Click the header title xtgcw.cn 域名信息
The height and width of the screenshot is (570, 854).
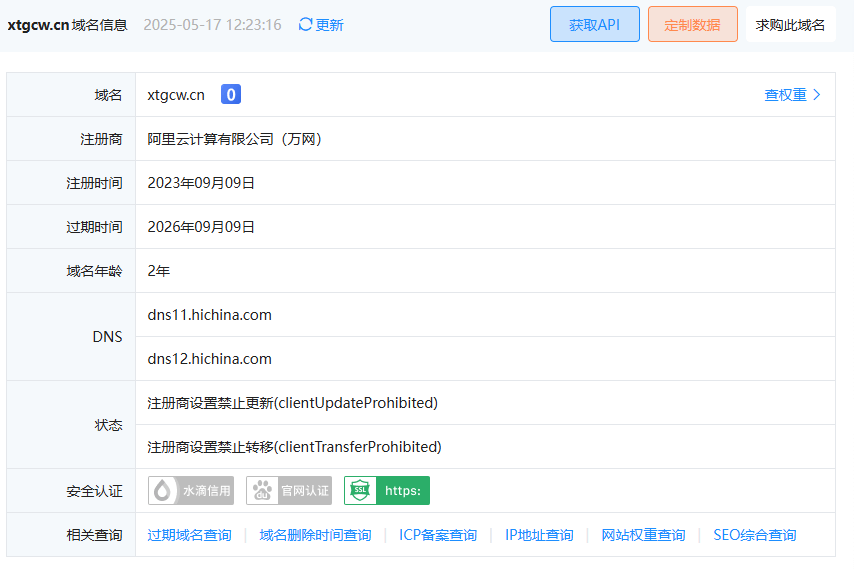tap(68, 25)
